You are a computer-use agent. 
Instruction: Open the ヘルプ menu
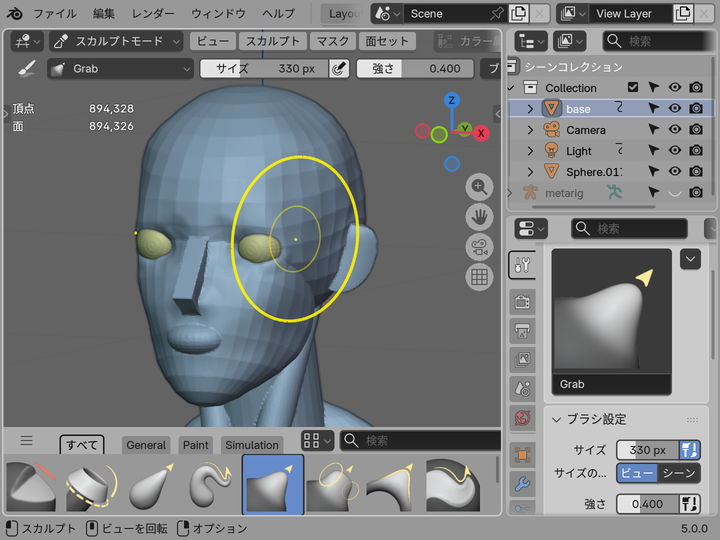279,14
